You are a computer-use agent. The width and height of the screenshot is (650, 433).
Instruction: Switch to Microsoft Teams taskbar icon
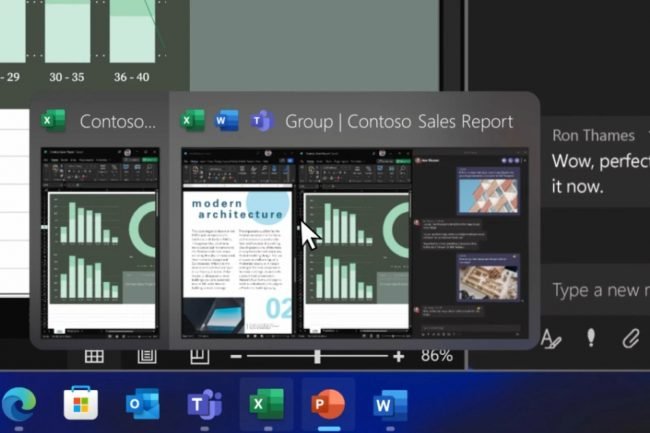coord(204,405)
